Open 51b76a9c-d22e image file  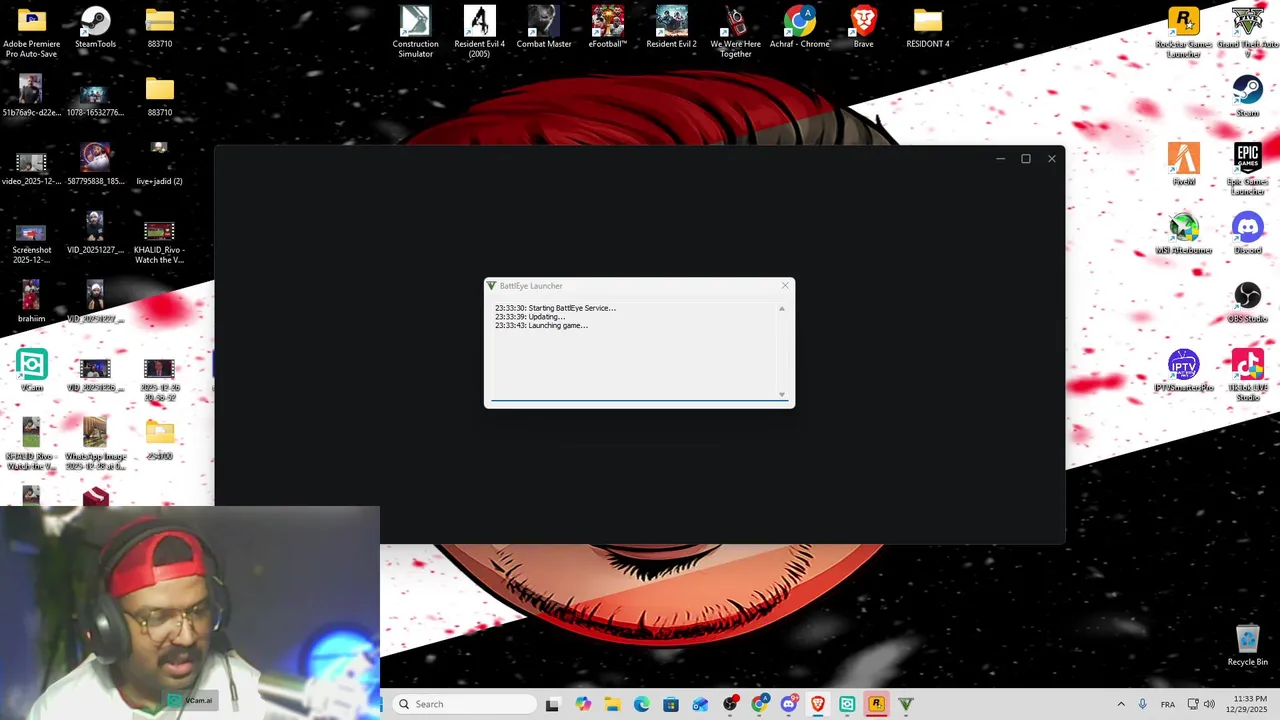point(31,96)
